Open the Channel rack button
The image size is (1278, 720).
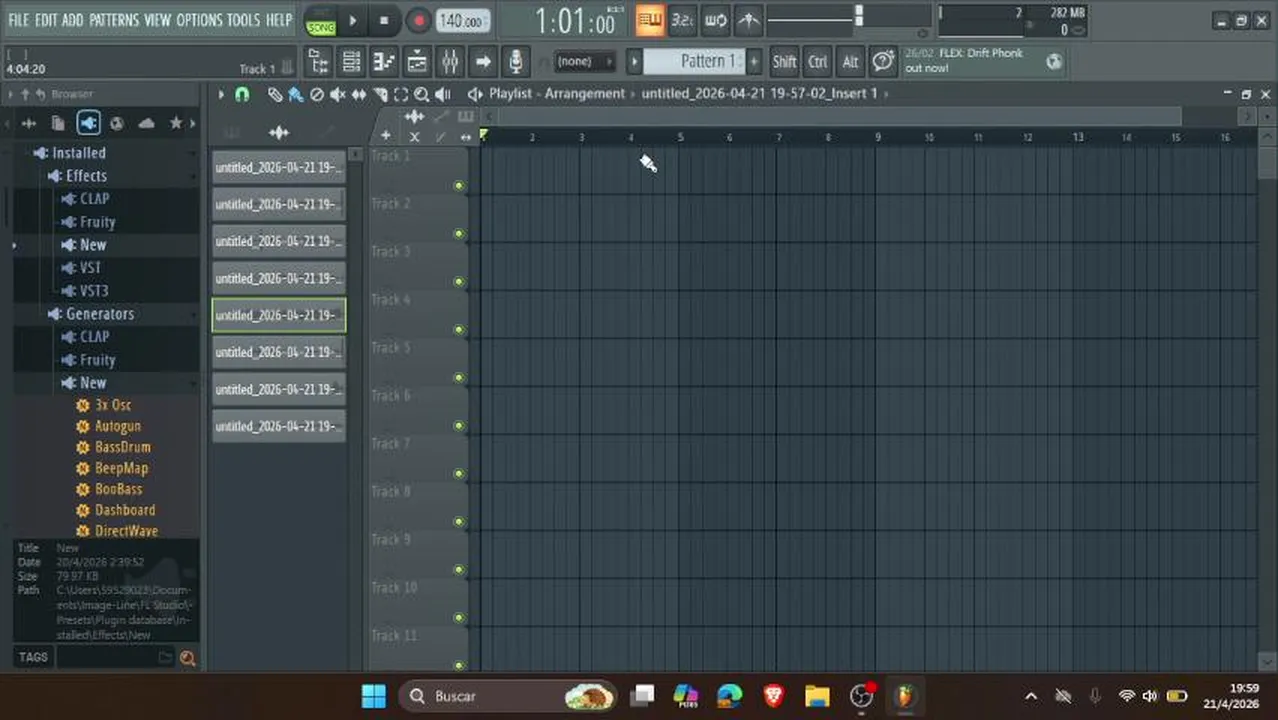pos(352,62)
